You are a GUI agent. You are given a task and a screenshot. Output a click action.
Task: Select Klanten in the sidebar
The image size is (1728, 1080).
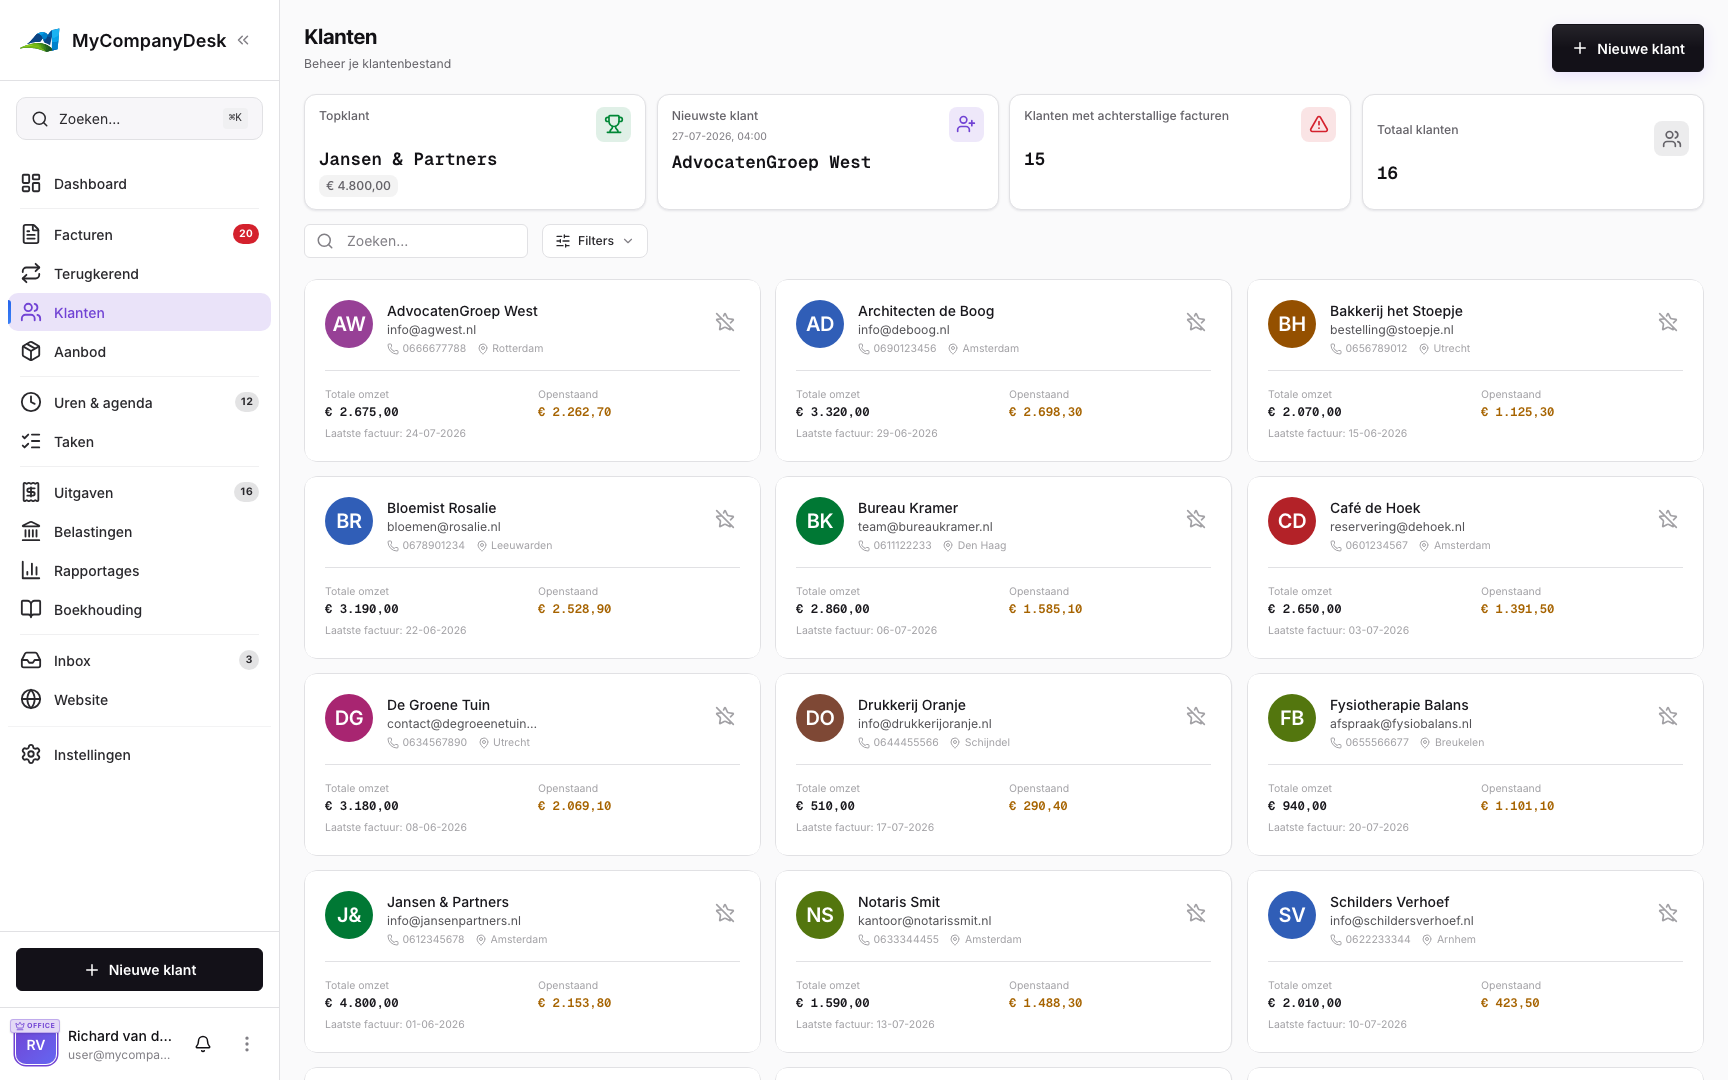coord(139,313)
